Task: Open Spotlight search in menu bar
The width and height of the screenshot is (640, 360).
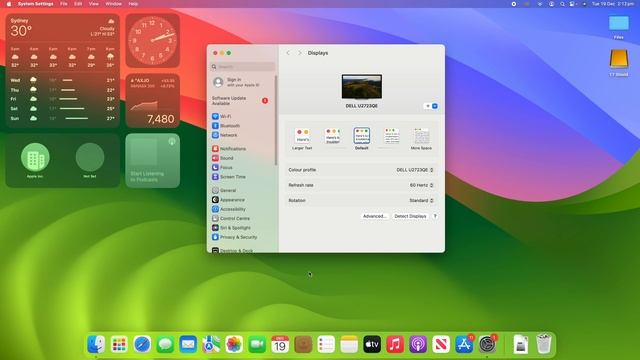Action: 562,4
